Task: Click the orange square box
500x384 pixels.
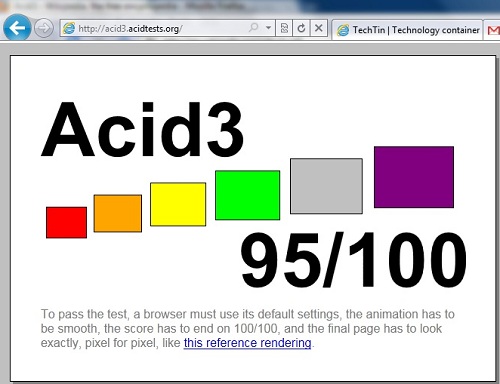Action: (x=118, y=213)
